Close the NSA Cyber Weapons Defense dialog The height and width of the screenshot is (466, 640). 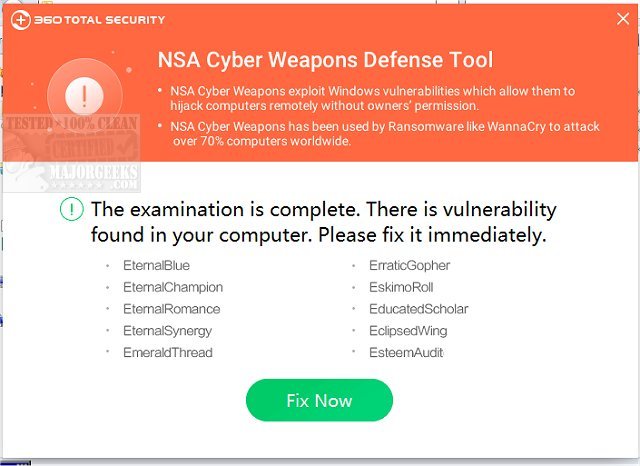622,20
